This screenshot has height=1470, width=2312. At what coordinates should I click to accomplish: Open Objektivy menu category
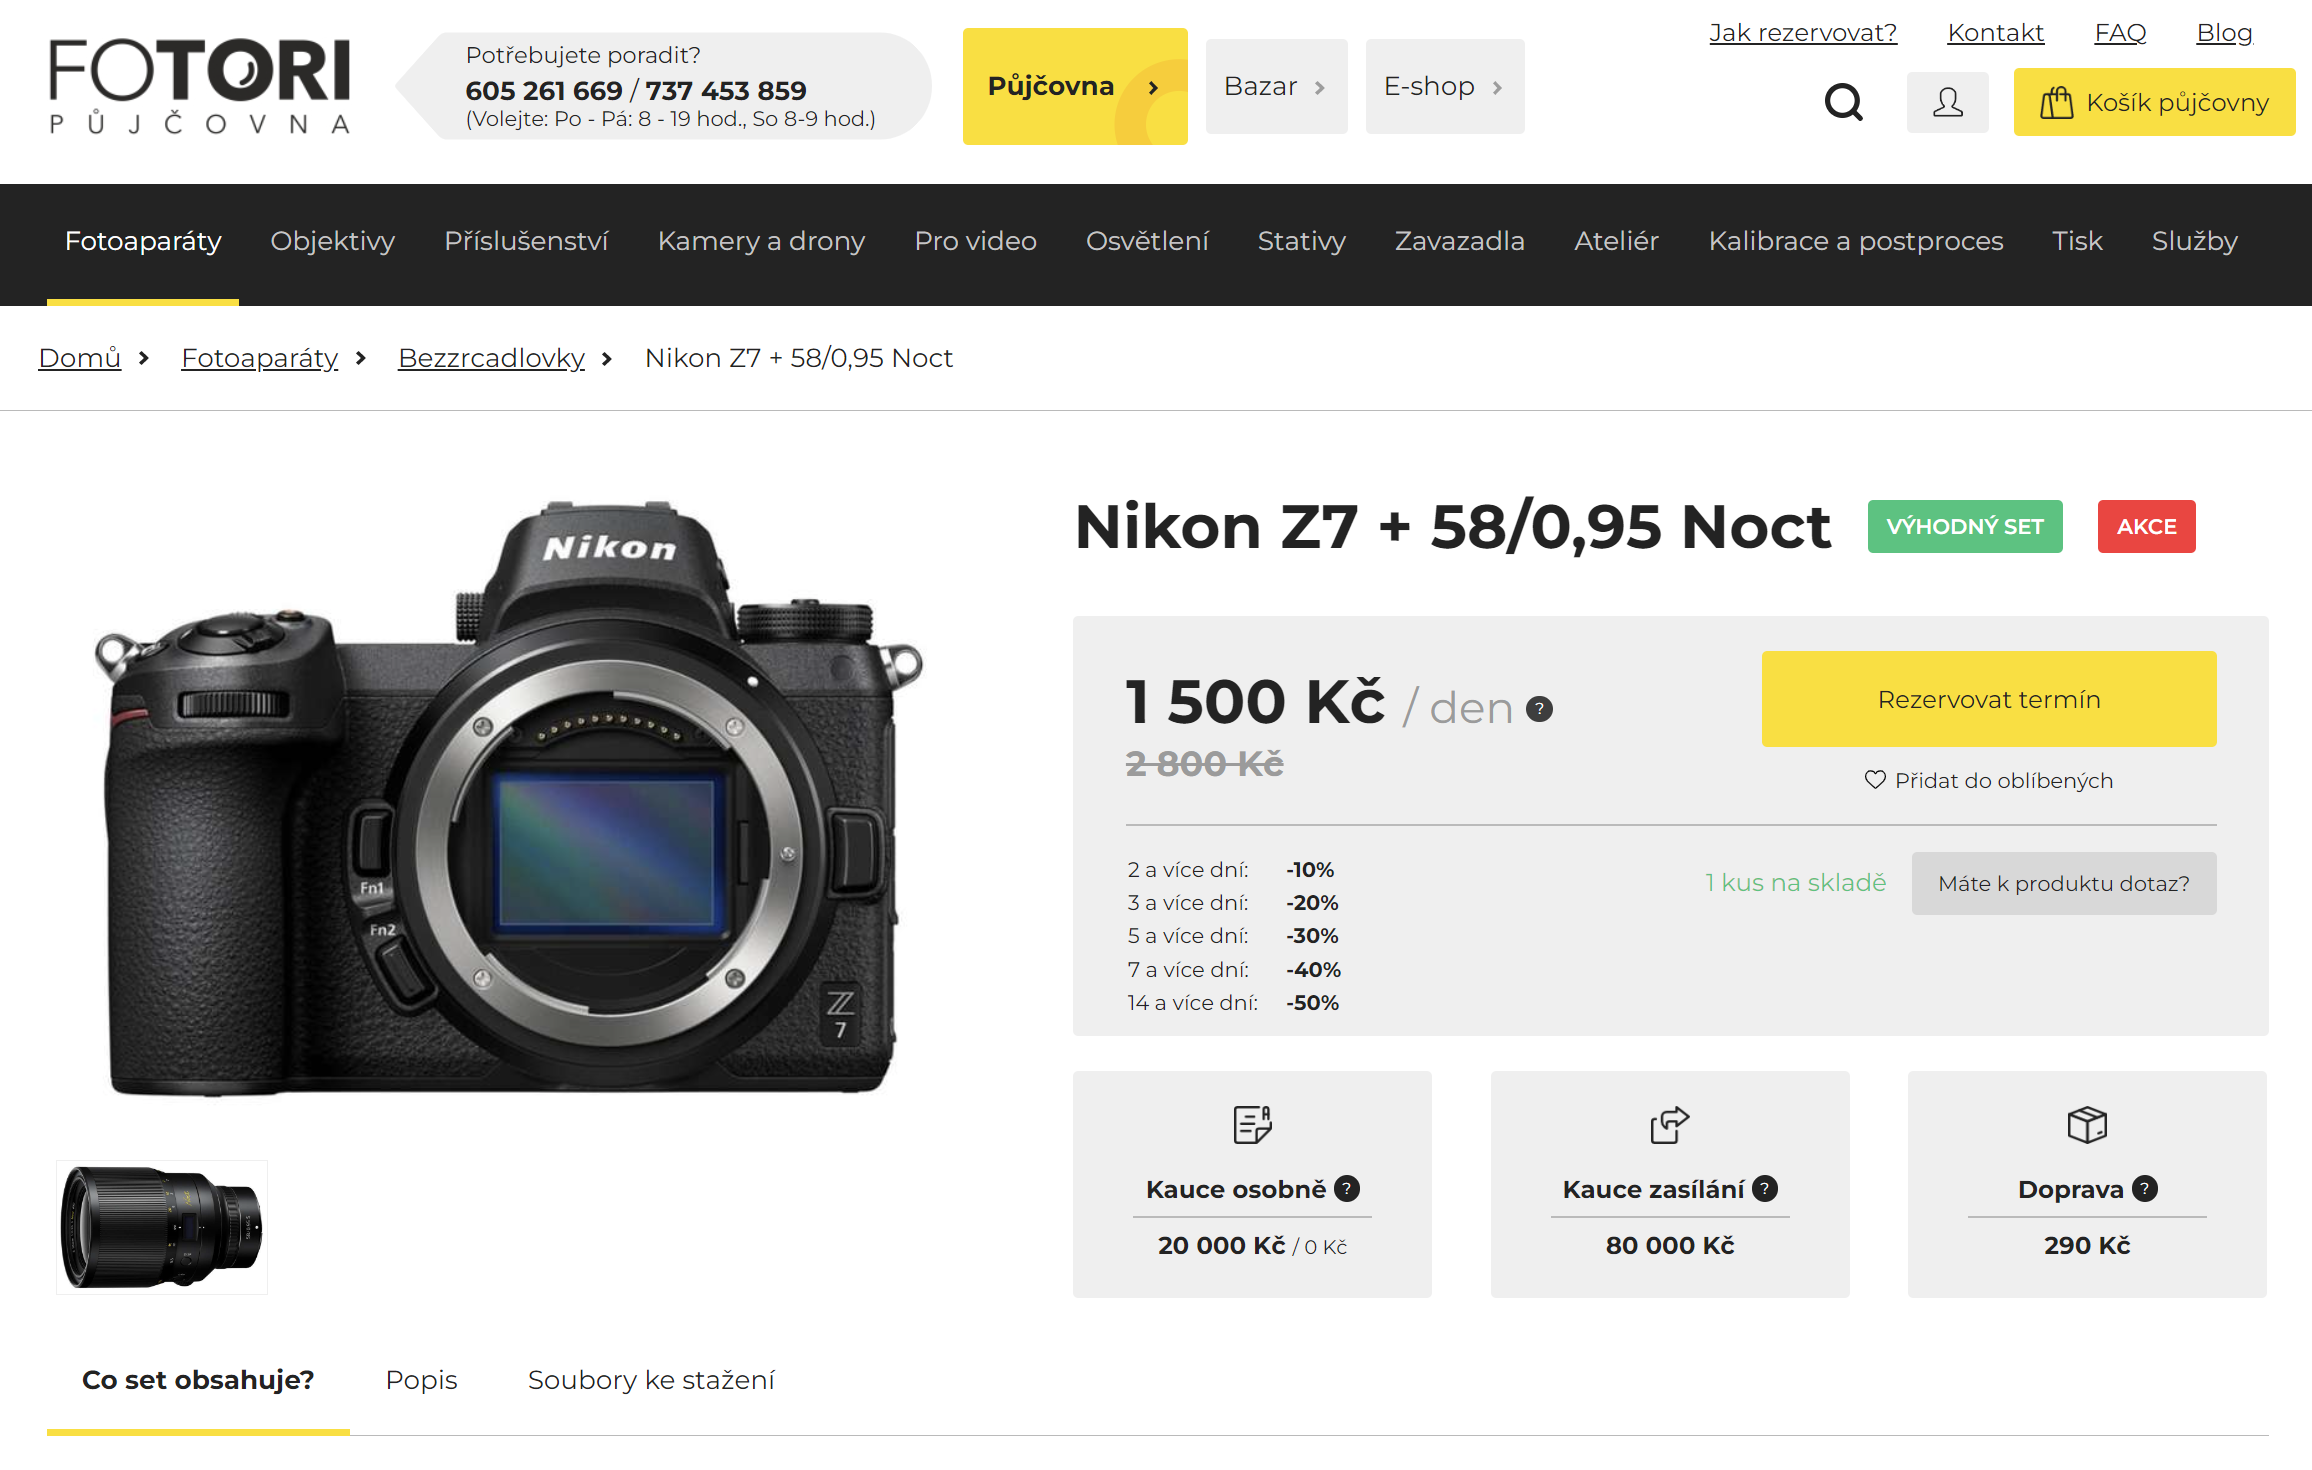coord(333,241)
